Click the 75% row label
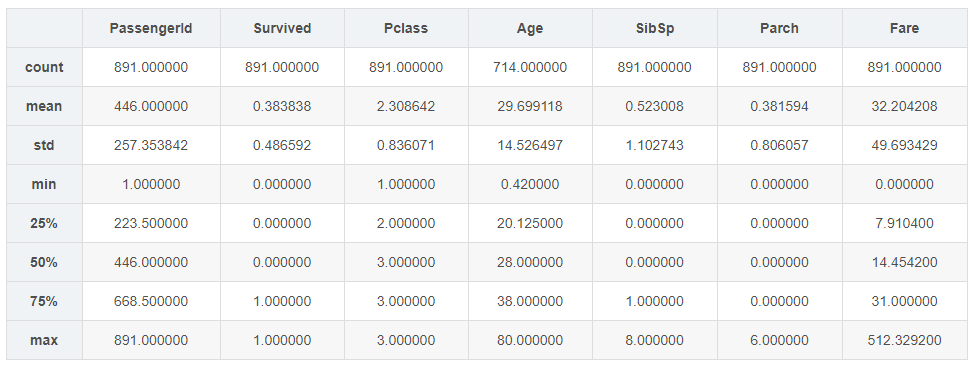This screenshot has height=369, width=979. (44, 301)
